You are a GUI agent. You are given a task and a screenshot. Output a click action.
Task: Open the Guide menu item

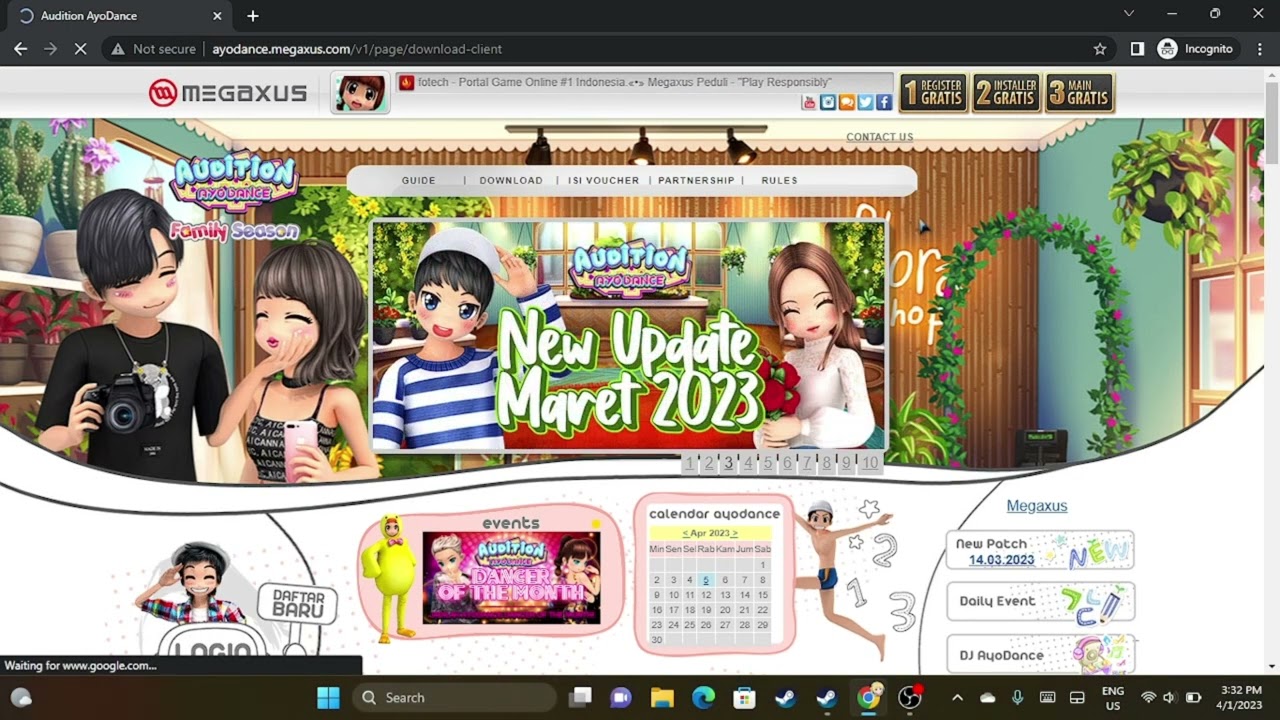coord(419,180)
